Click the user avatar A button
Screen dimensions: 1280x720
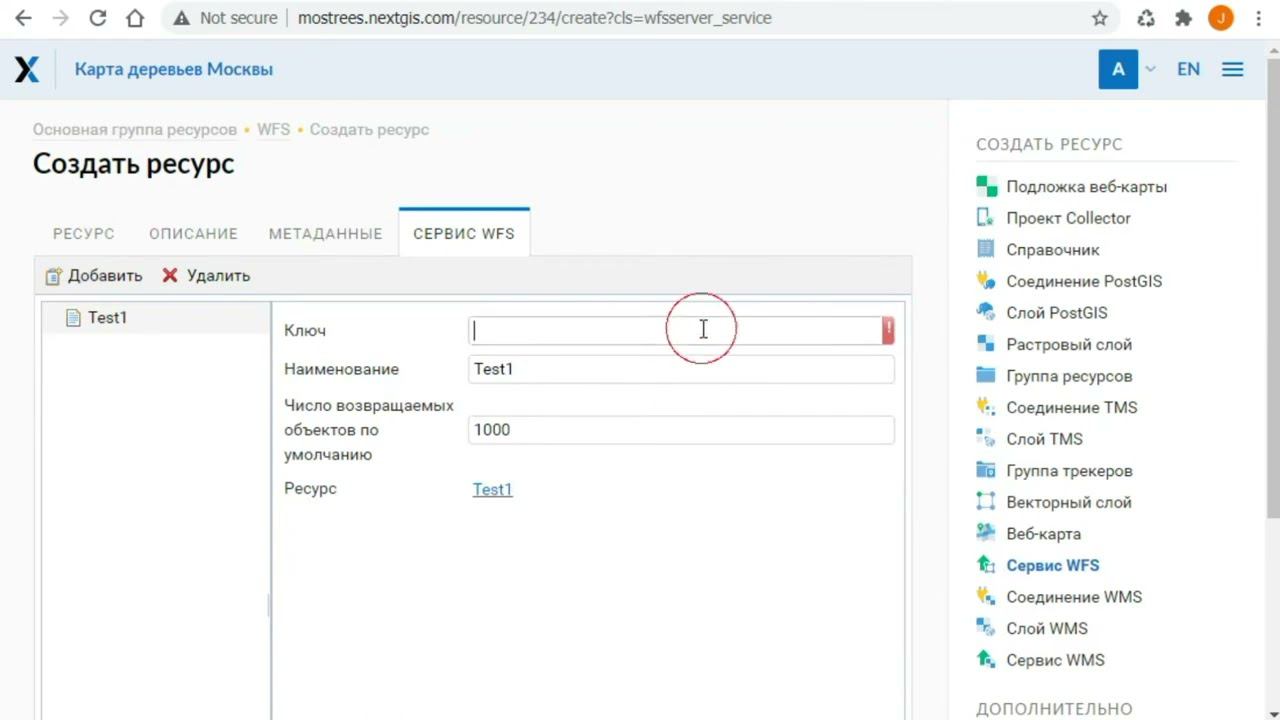click(1118, 69)
